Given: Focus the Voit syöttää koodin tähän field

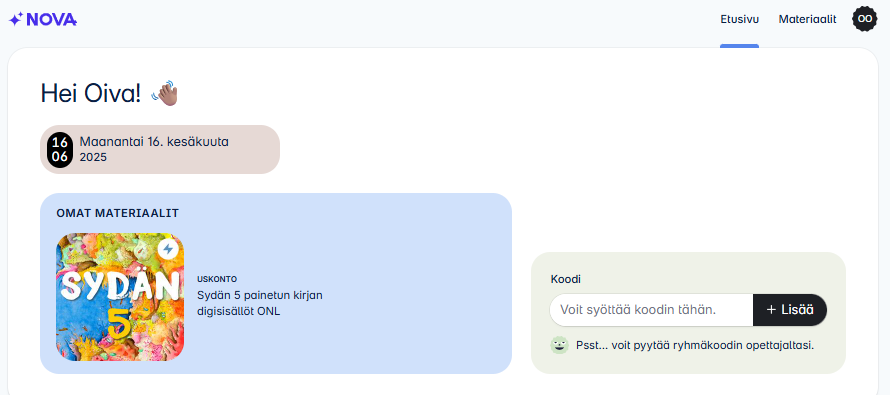Looking at the screenshot, I should 651,310.
